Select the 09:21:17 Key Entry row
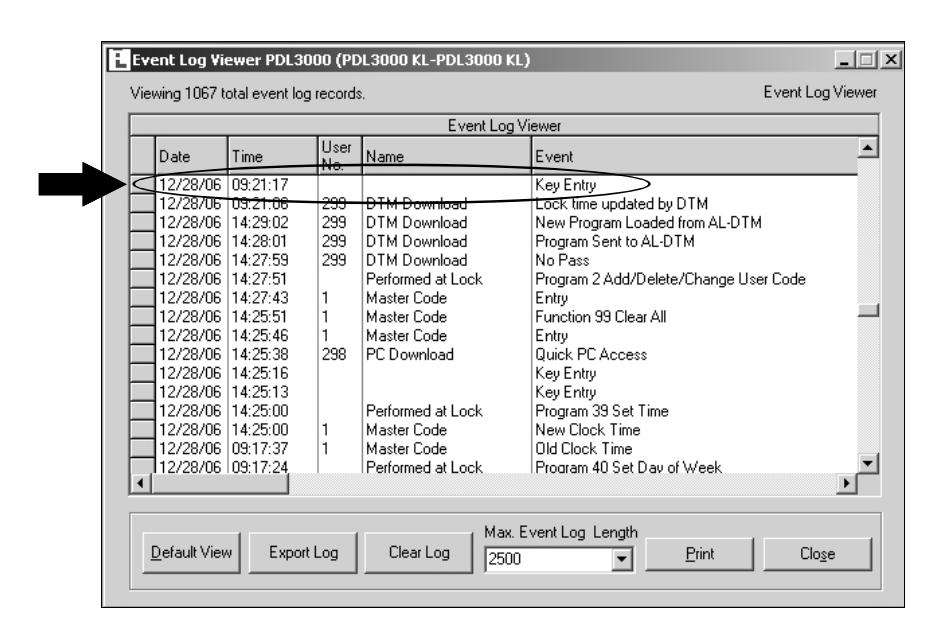 pos(494,184)
